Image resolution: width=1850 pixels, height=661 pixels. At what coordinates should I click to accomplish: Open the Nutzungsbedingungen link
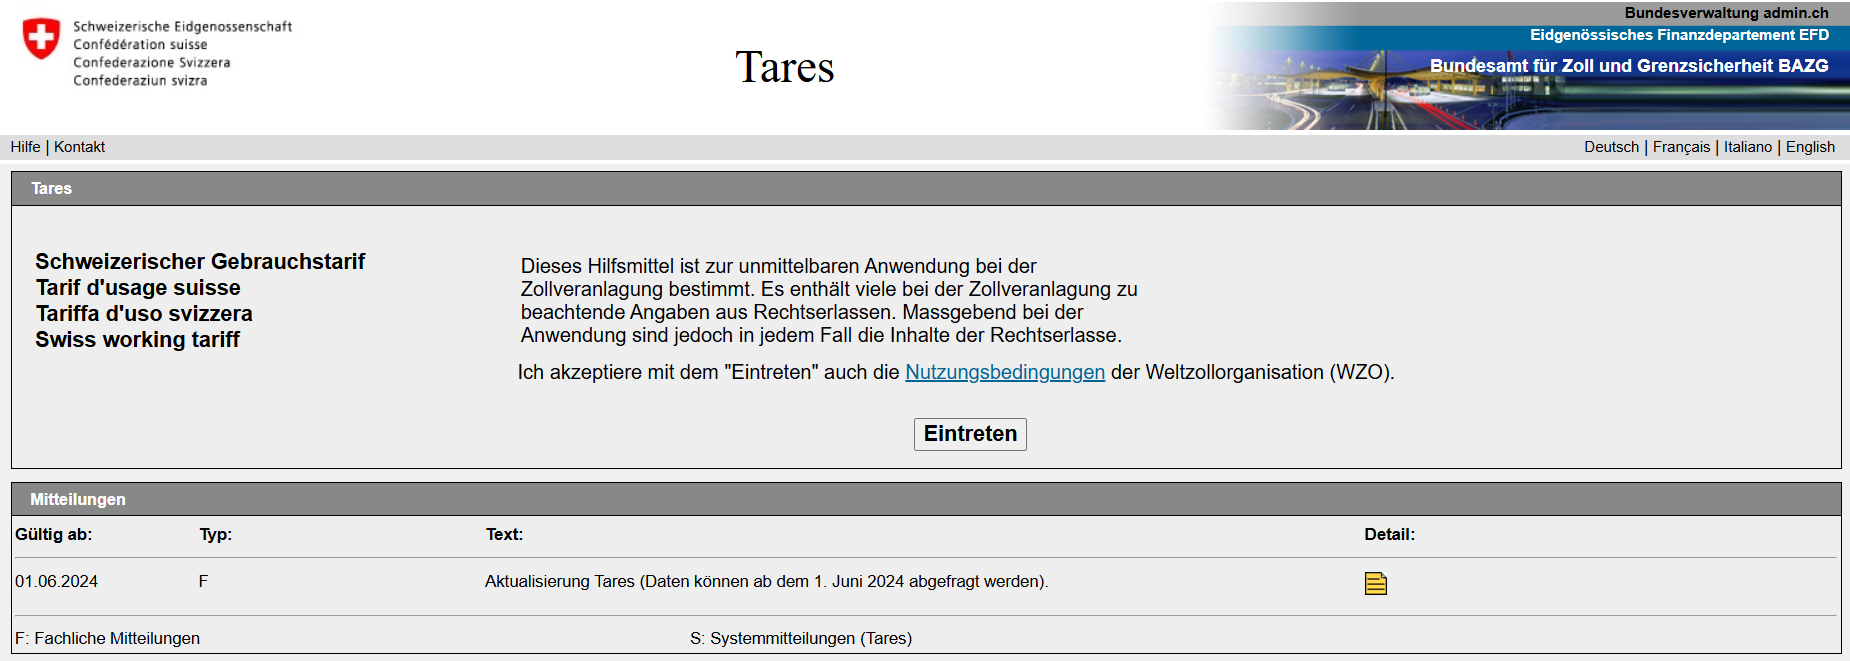pyautogui.click(x=1004, y=372)
